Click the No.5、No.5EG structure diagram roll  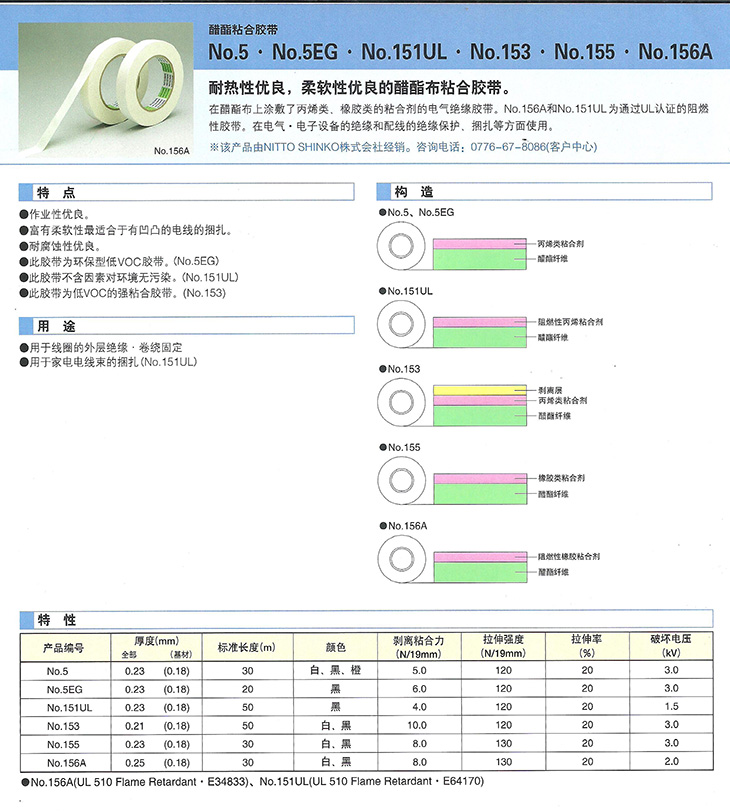click(x=401, y=246)
